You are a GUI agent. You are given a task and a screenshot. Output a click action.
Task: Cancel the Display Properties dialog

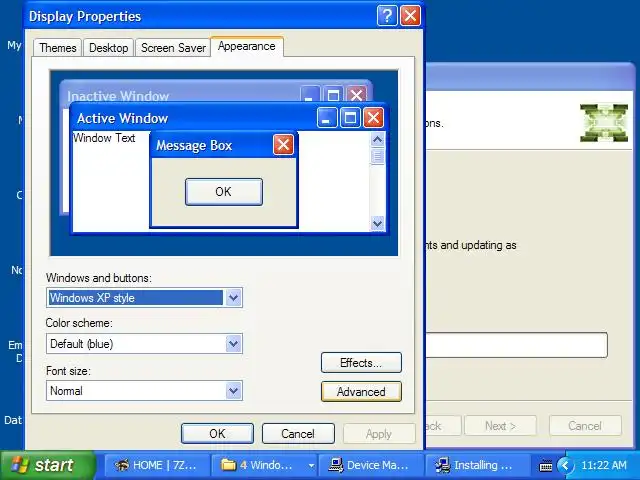coord(298,433)
